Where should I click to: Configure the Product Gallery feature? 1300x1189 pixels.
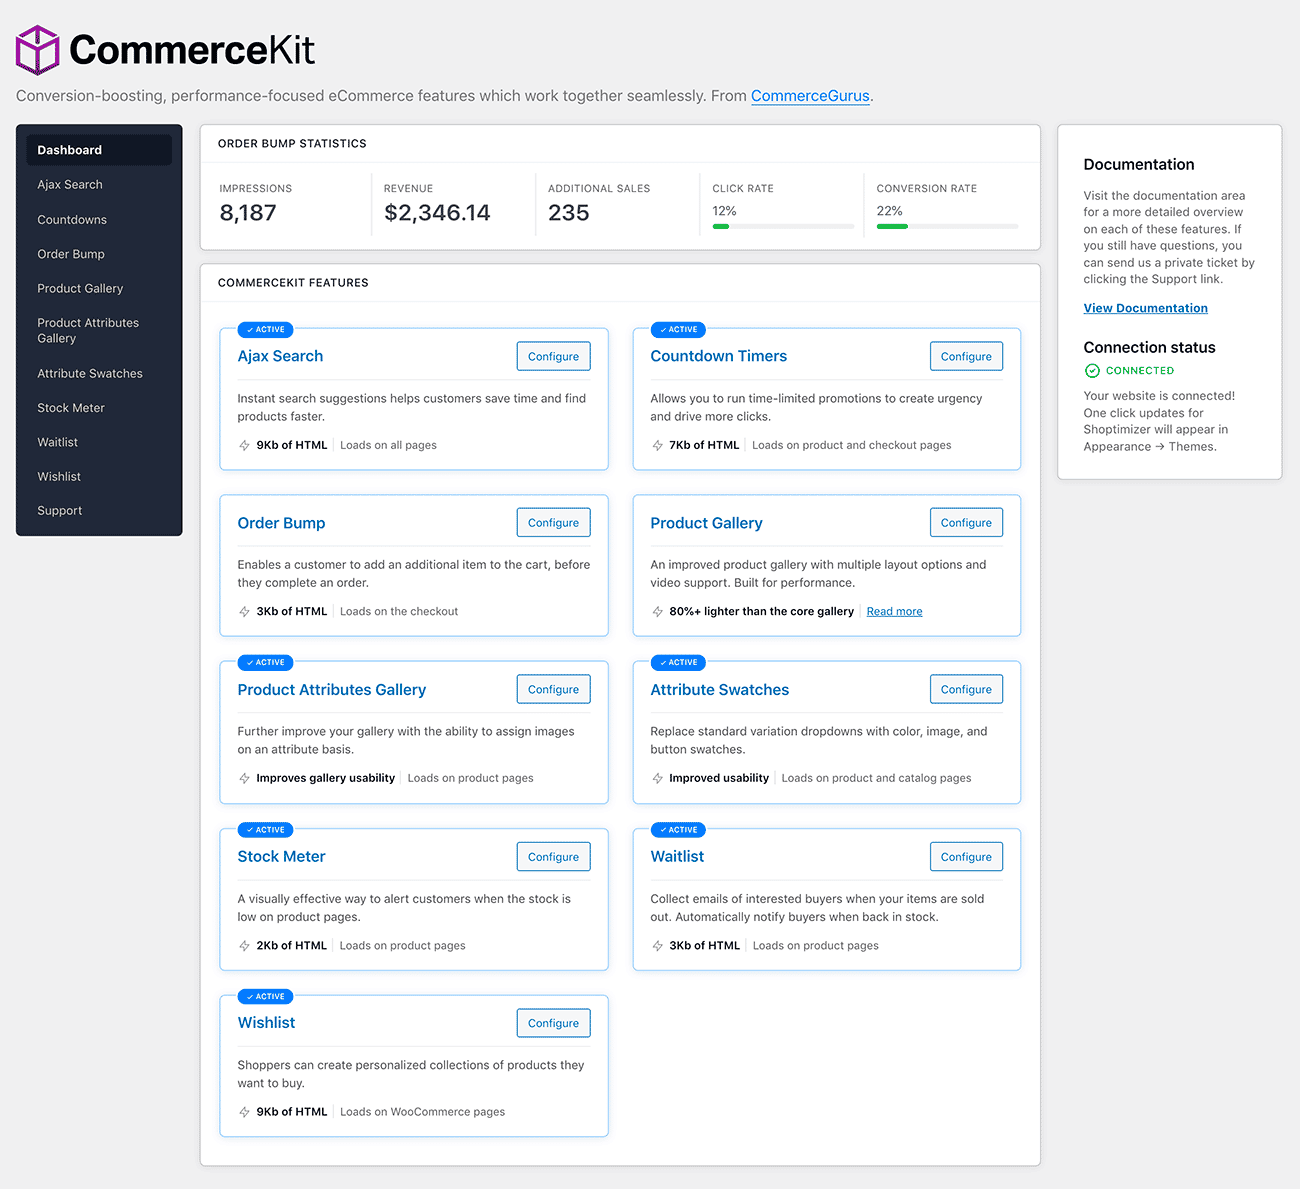click(x=966, y=522)
